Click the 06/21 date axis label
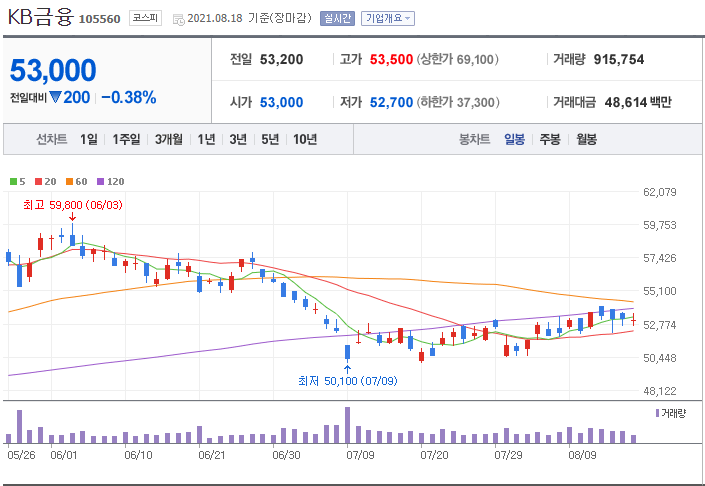Viewport: 705px width, 486px height. point(212,455)
